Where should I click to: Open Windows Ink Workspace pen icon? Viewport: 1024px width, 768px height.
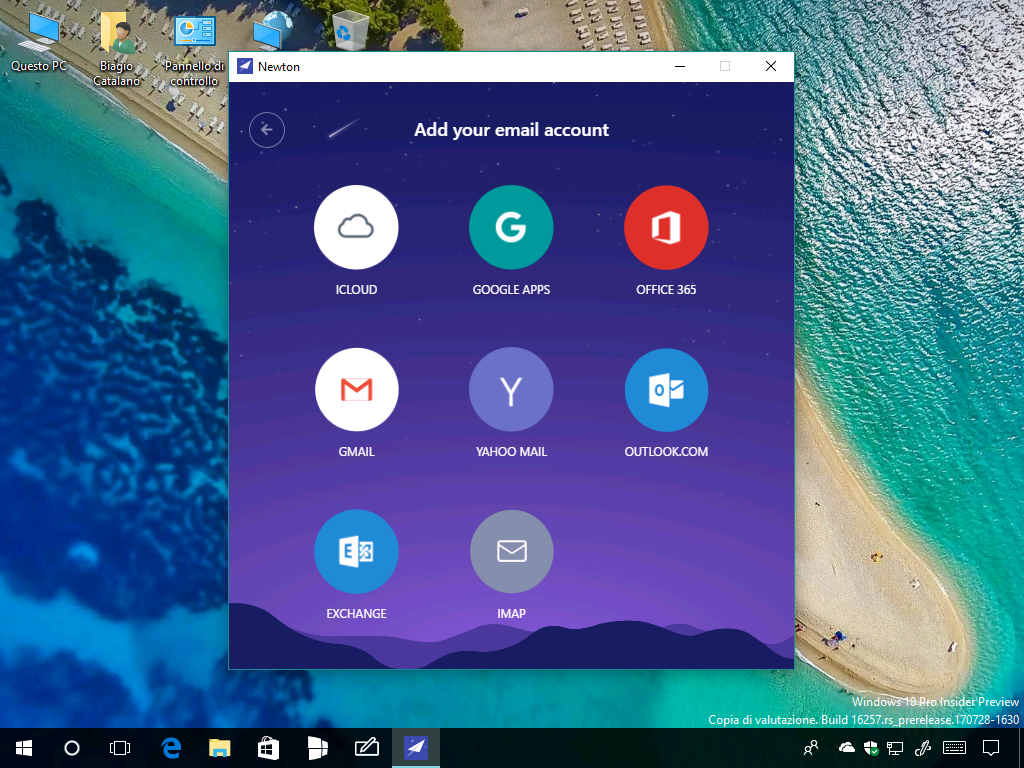pyautogui.click(x=922, y=748)
